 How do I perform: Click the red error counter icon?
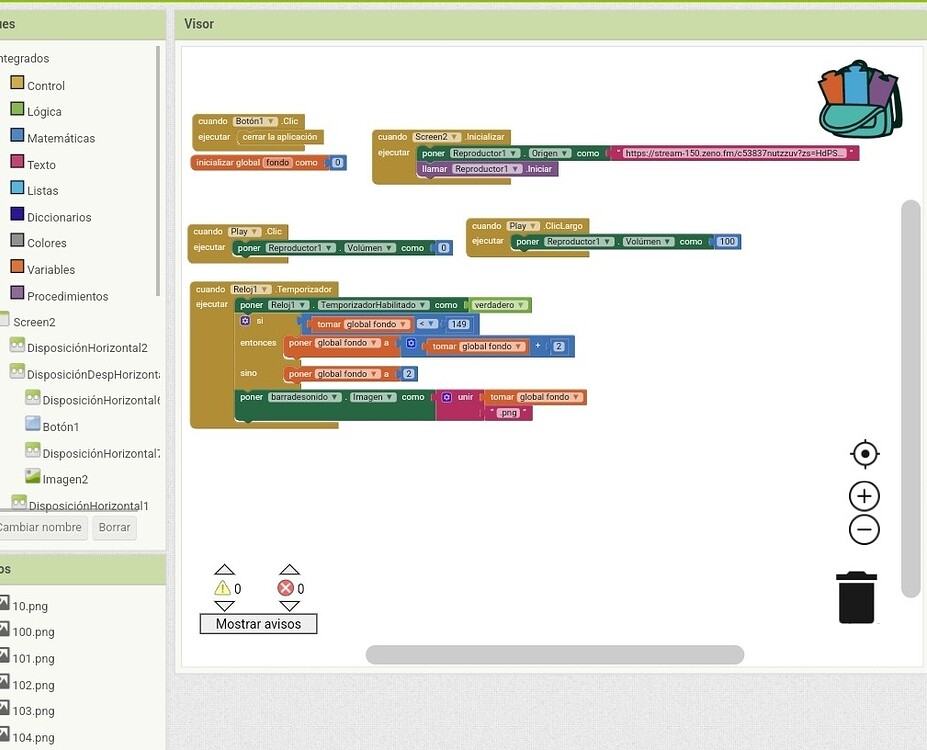click(286, 589)
